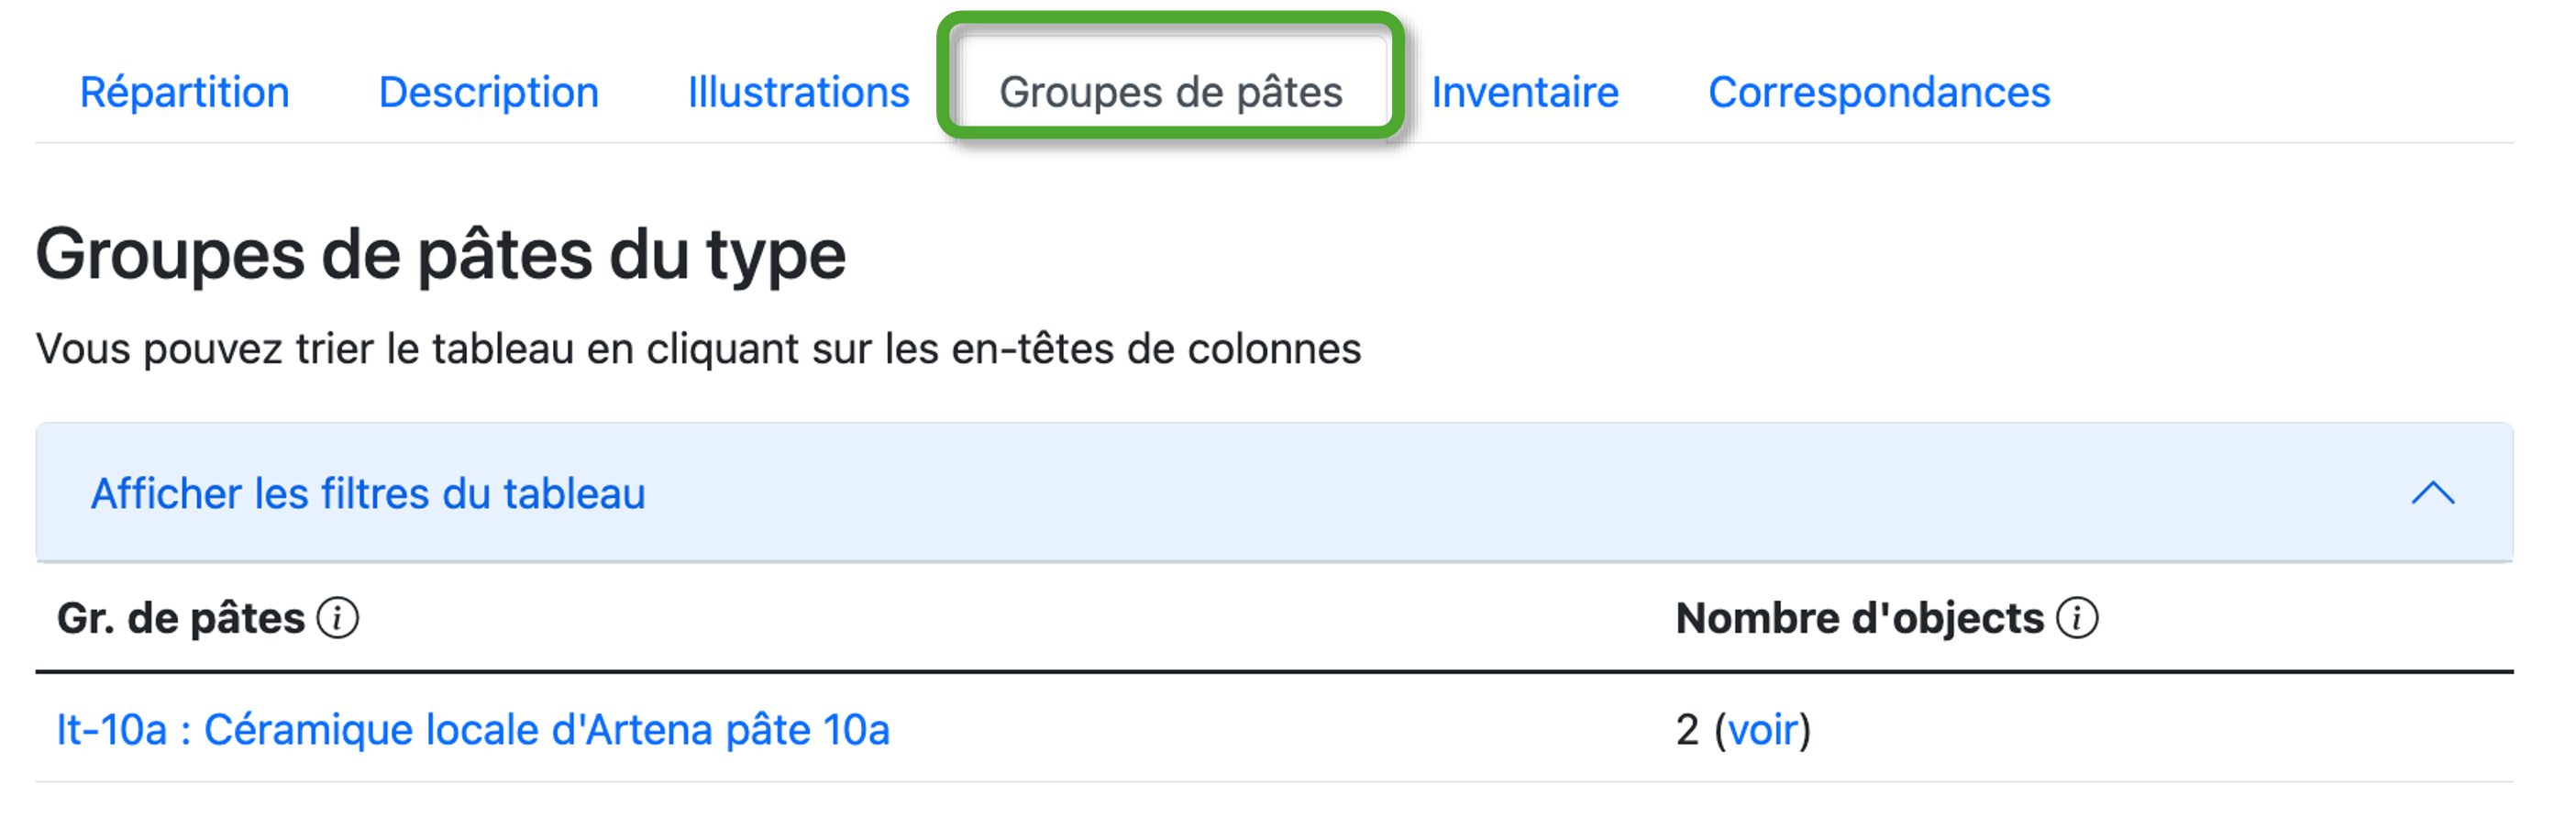Click the Groupes de pâtes du type heading

(440, 254)
